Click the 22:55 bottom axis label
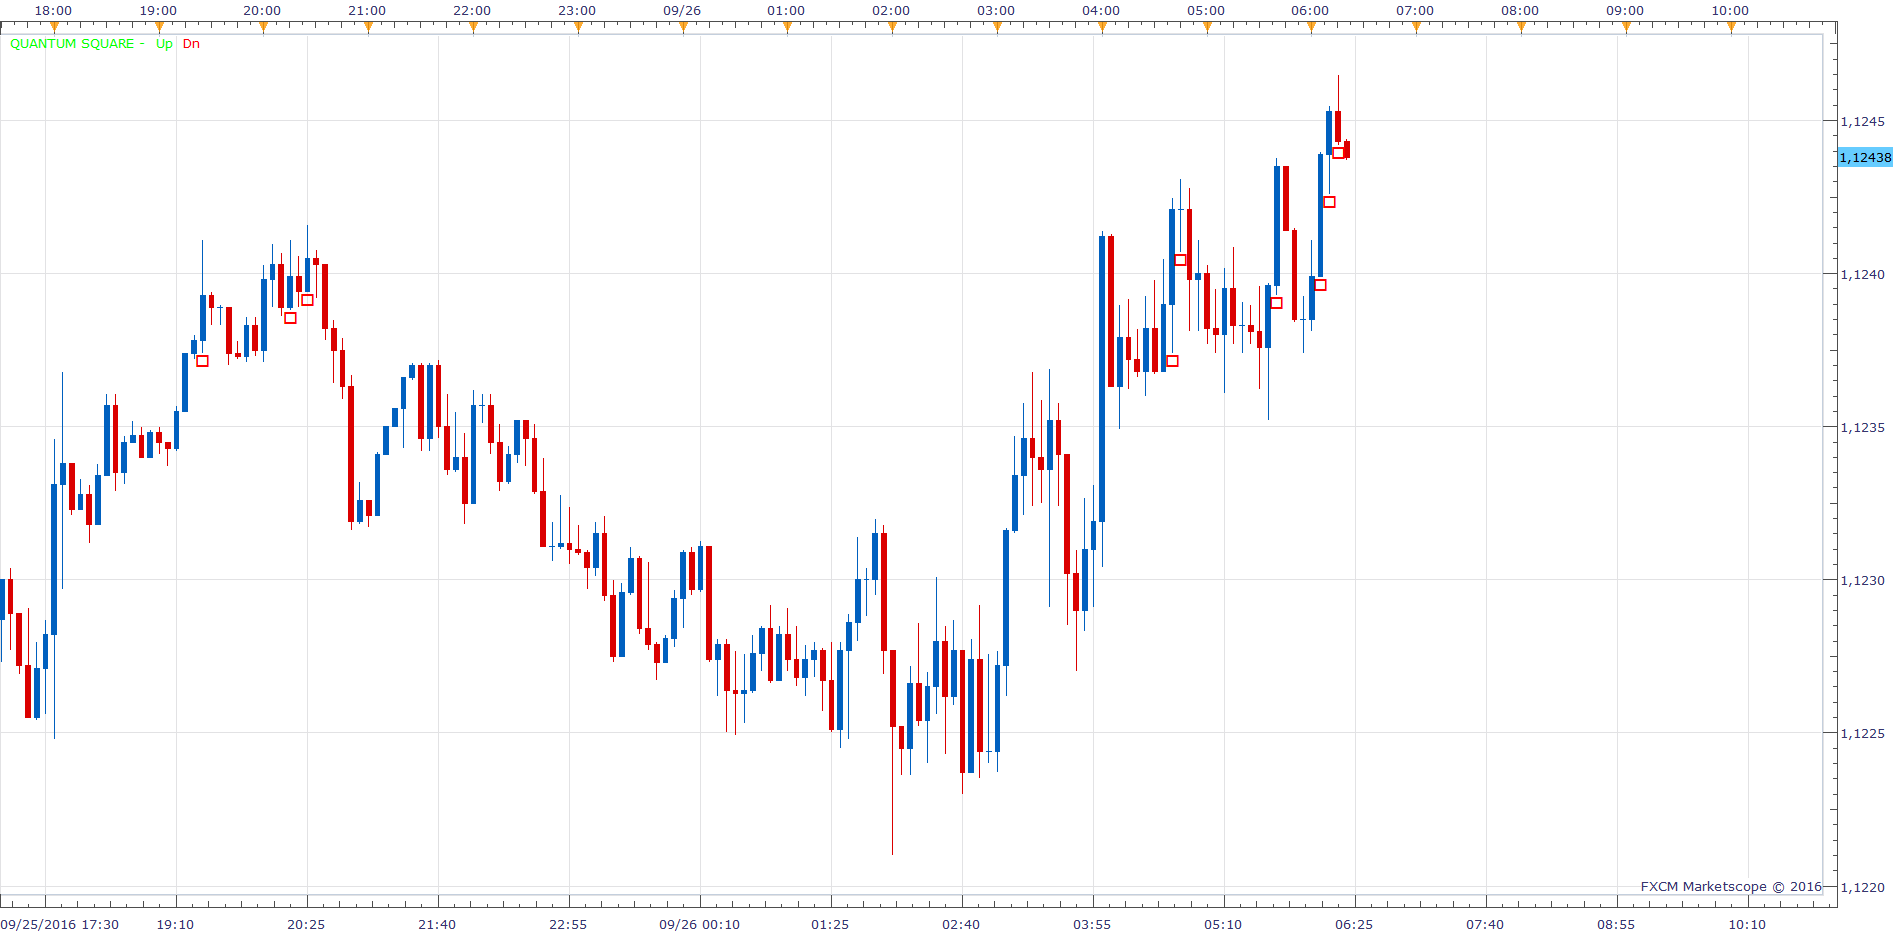Screen dimensions: 1903x937 pos(568,925)
